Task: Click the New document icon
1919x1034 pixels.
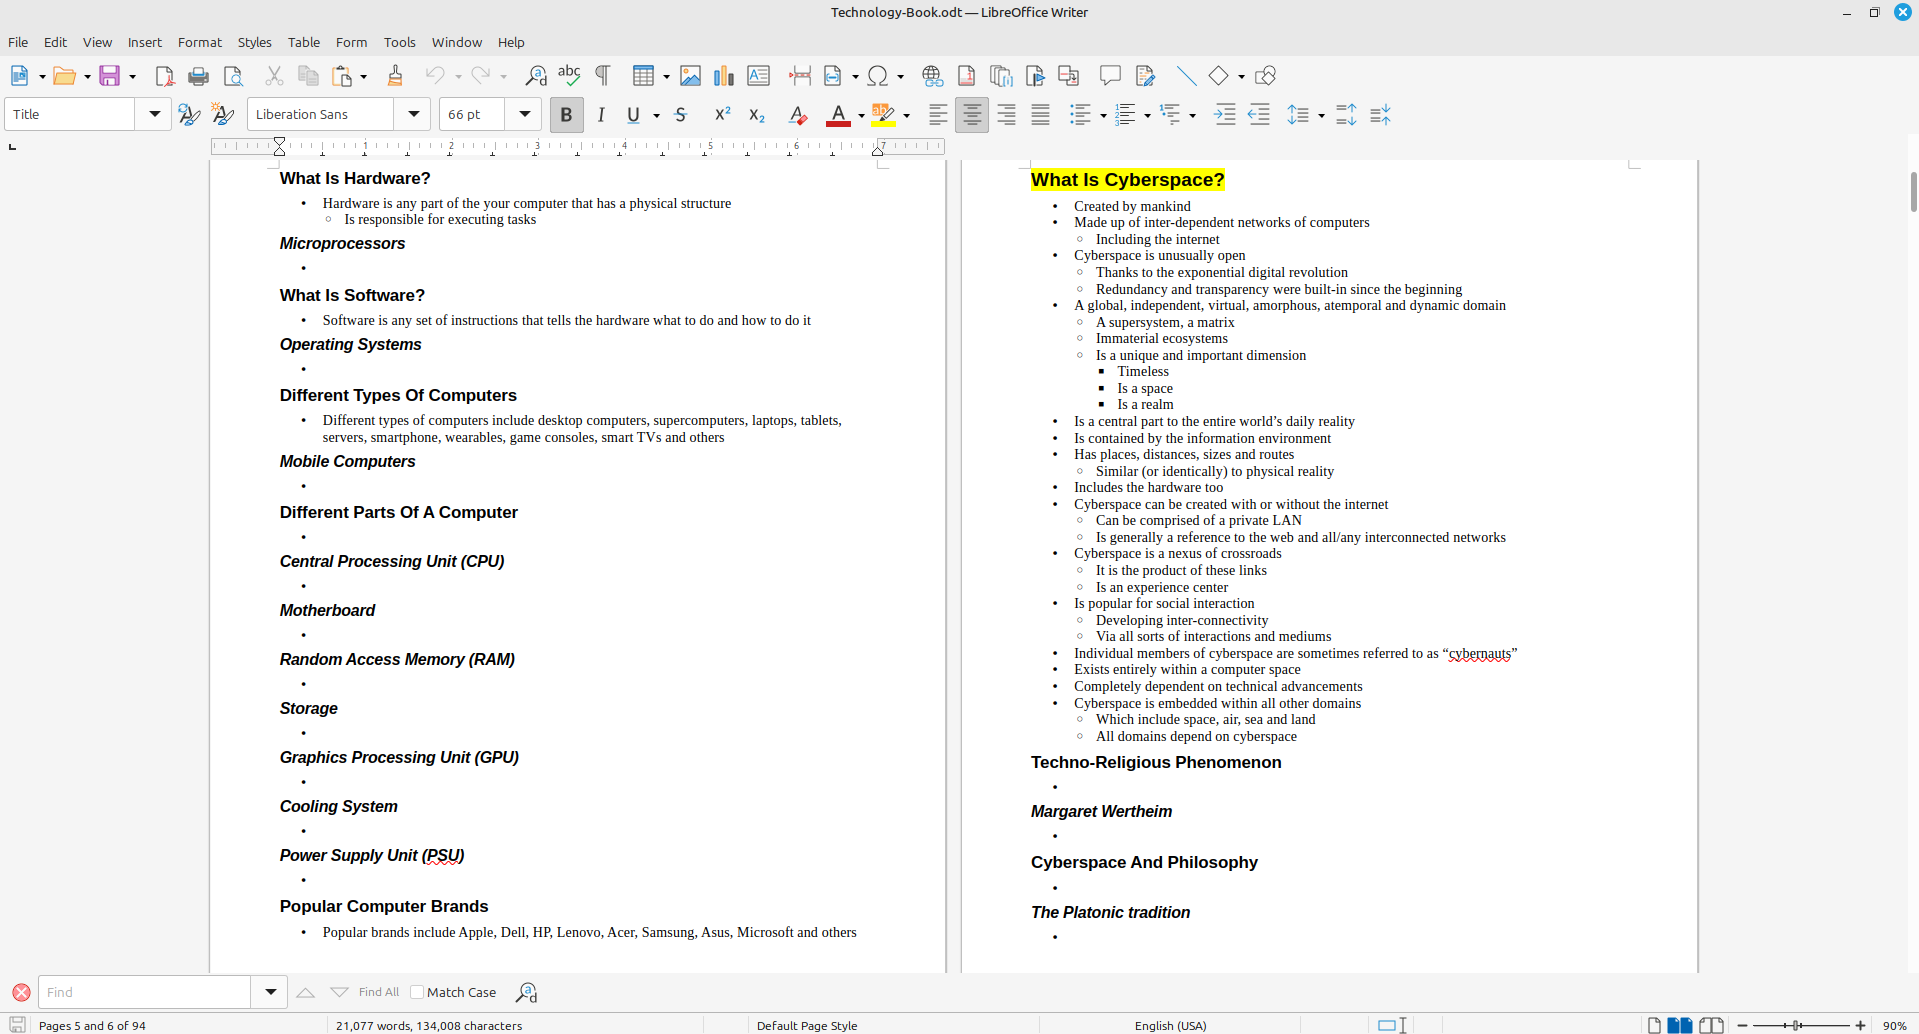Action: [x=19, y=76]
